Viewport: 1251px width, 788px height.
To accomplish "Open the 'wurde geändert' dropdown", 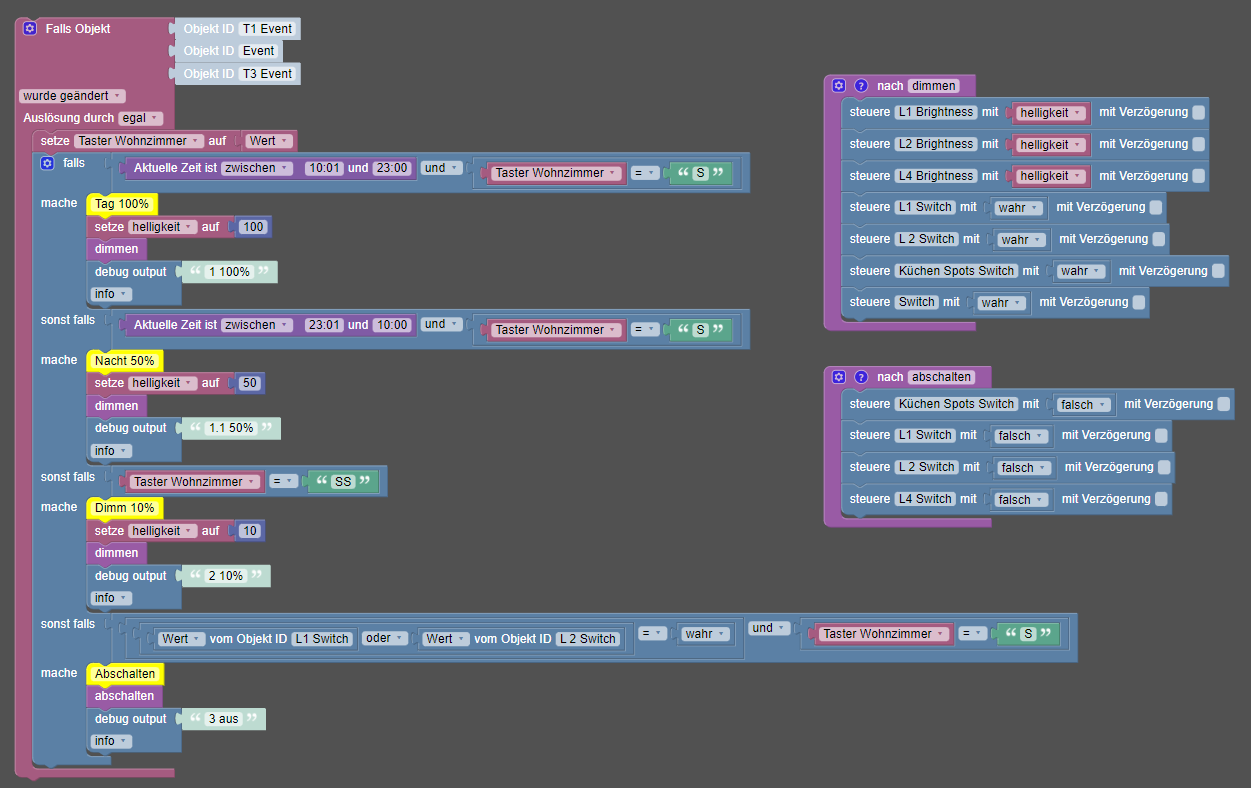I will [x=72, y=96].
